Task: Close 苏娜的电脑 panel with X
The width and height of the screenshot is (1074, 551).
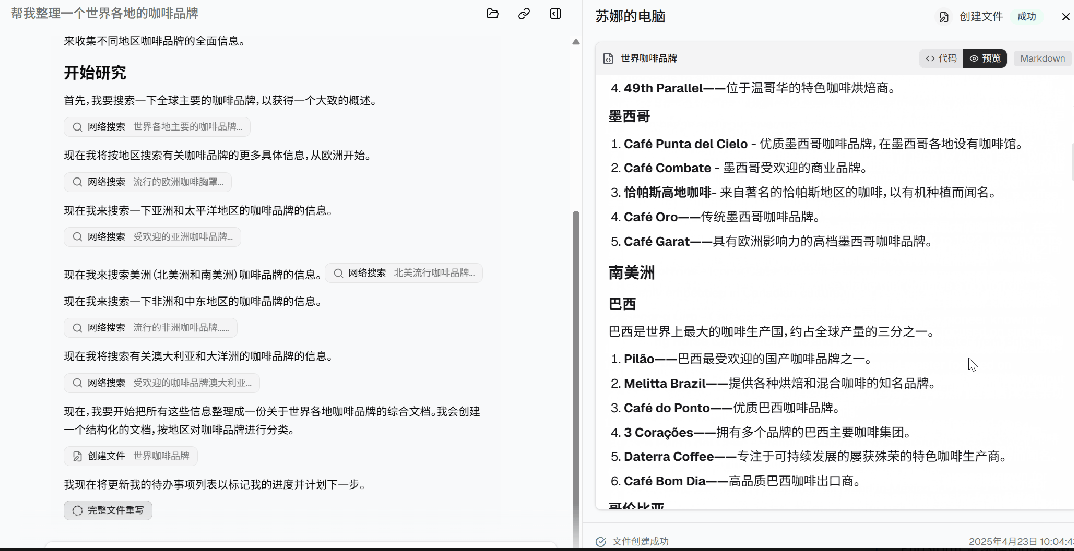Action: [x=1066, y=16]
